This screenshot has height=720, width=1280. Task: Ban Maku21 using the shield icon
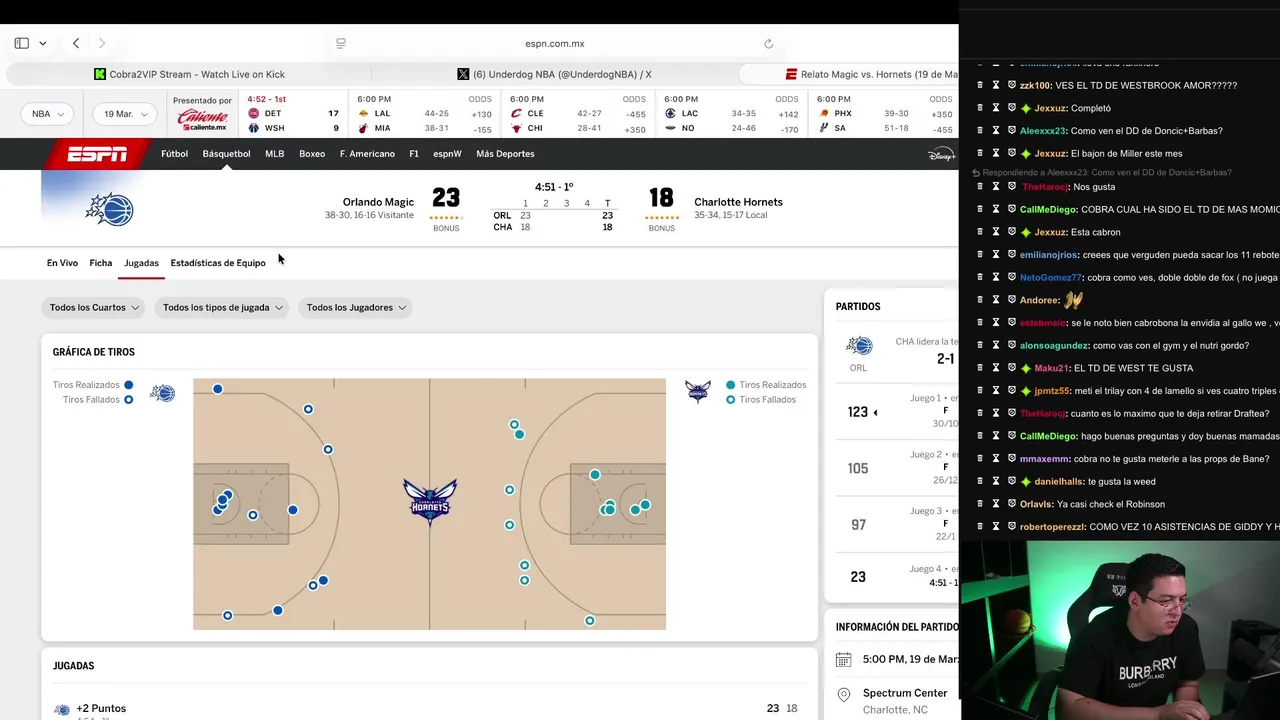pyautogui.click(x=1012, y=368)
